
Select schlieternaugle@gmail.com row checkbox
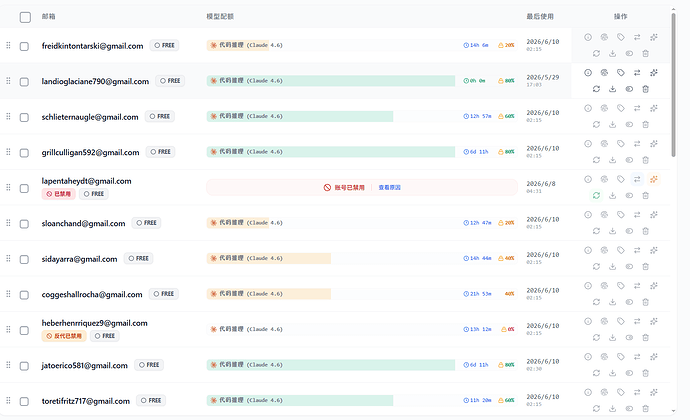tap(24, 118)
